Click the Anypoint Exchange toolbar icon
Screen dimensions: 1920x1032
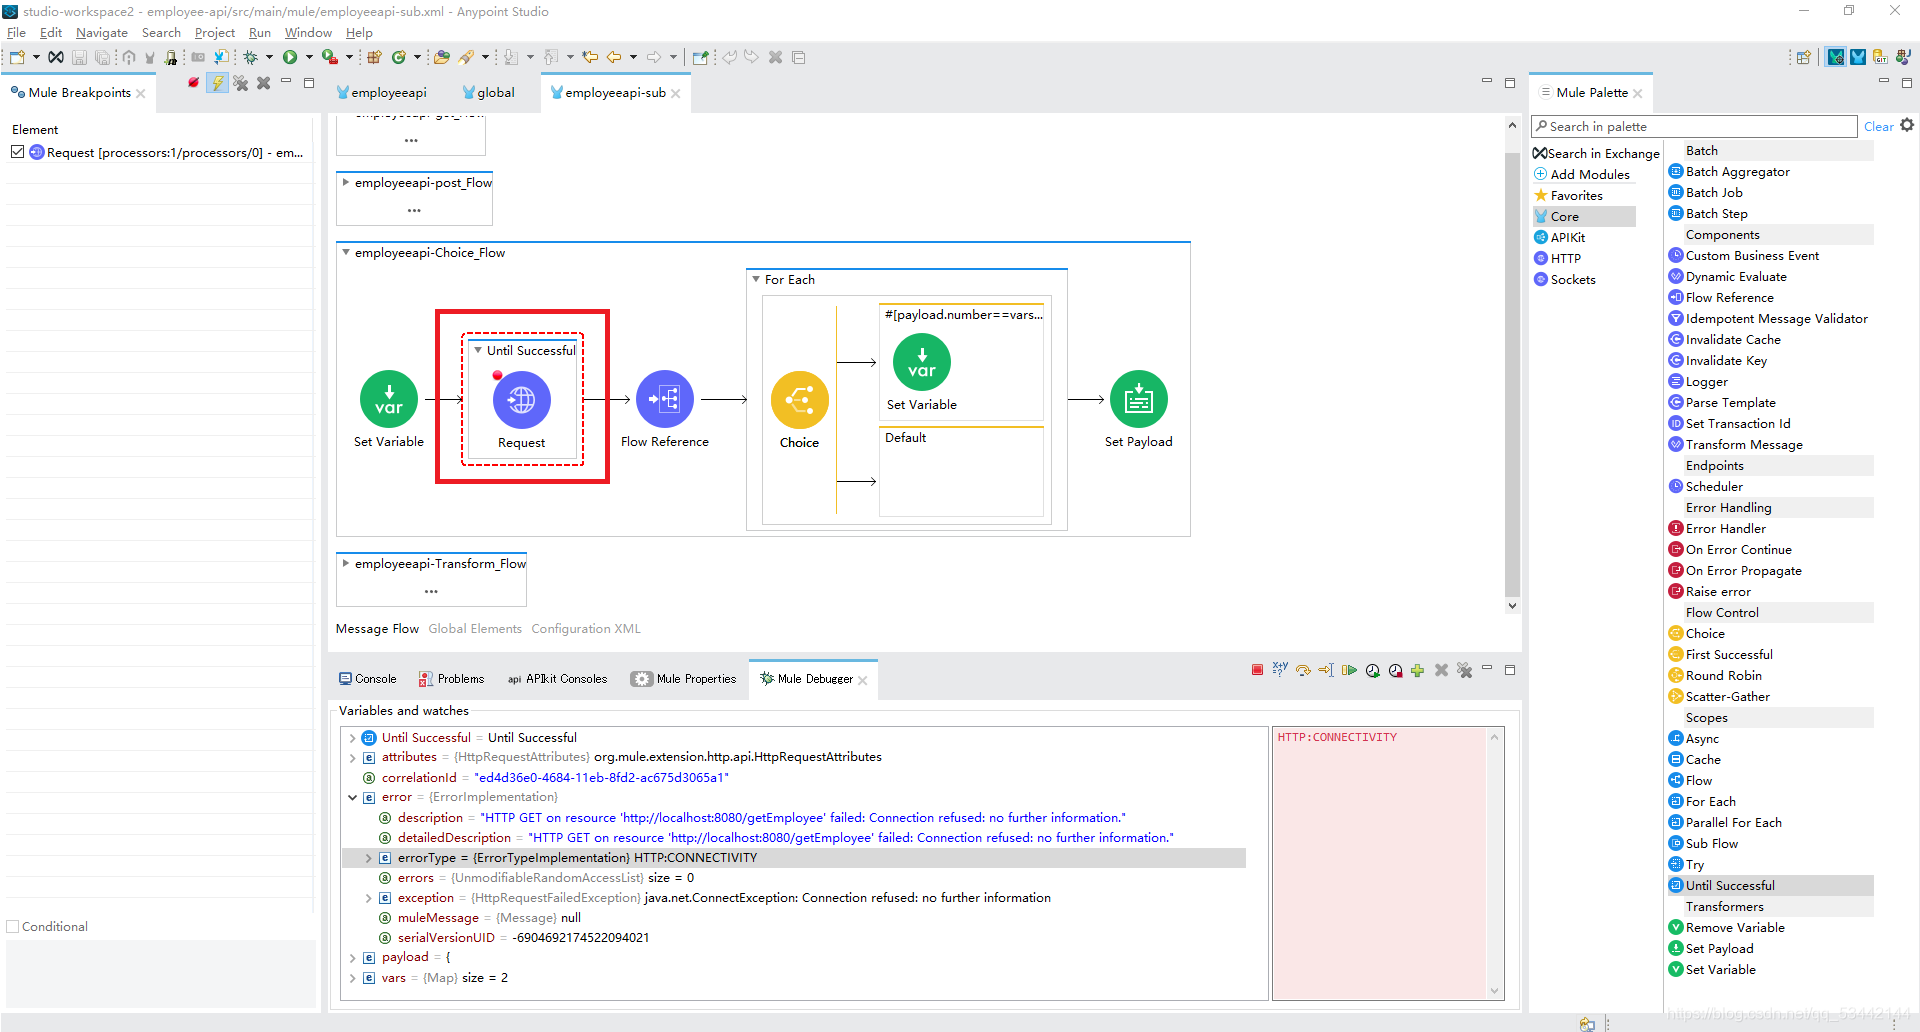click(x=56, y=57)
